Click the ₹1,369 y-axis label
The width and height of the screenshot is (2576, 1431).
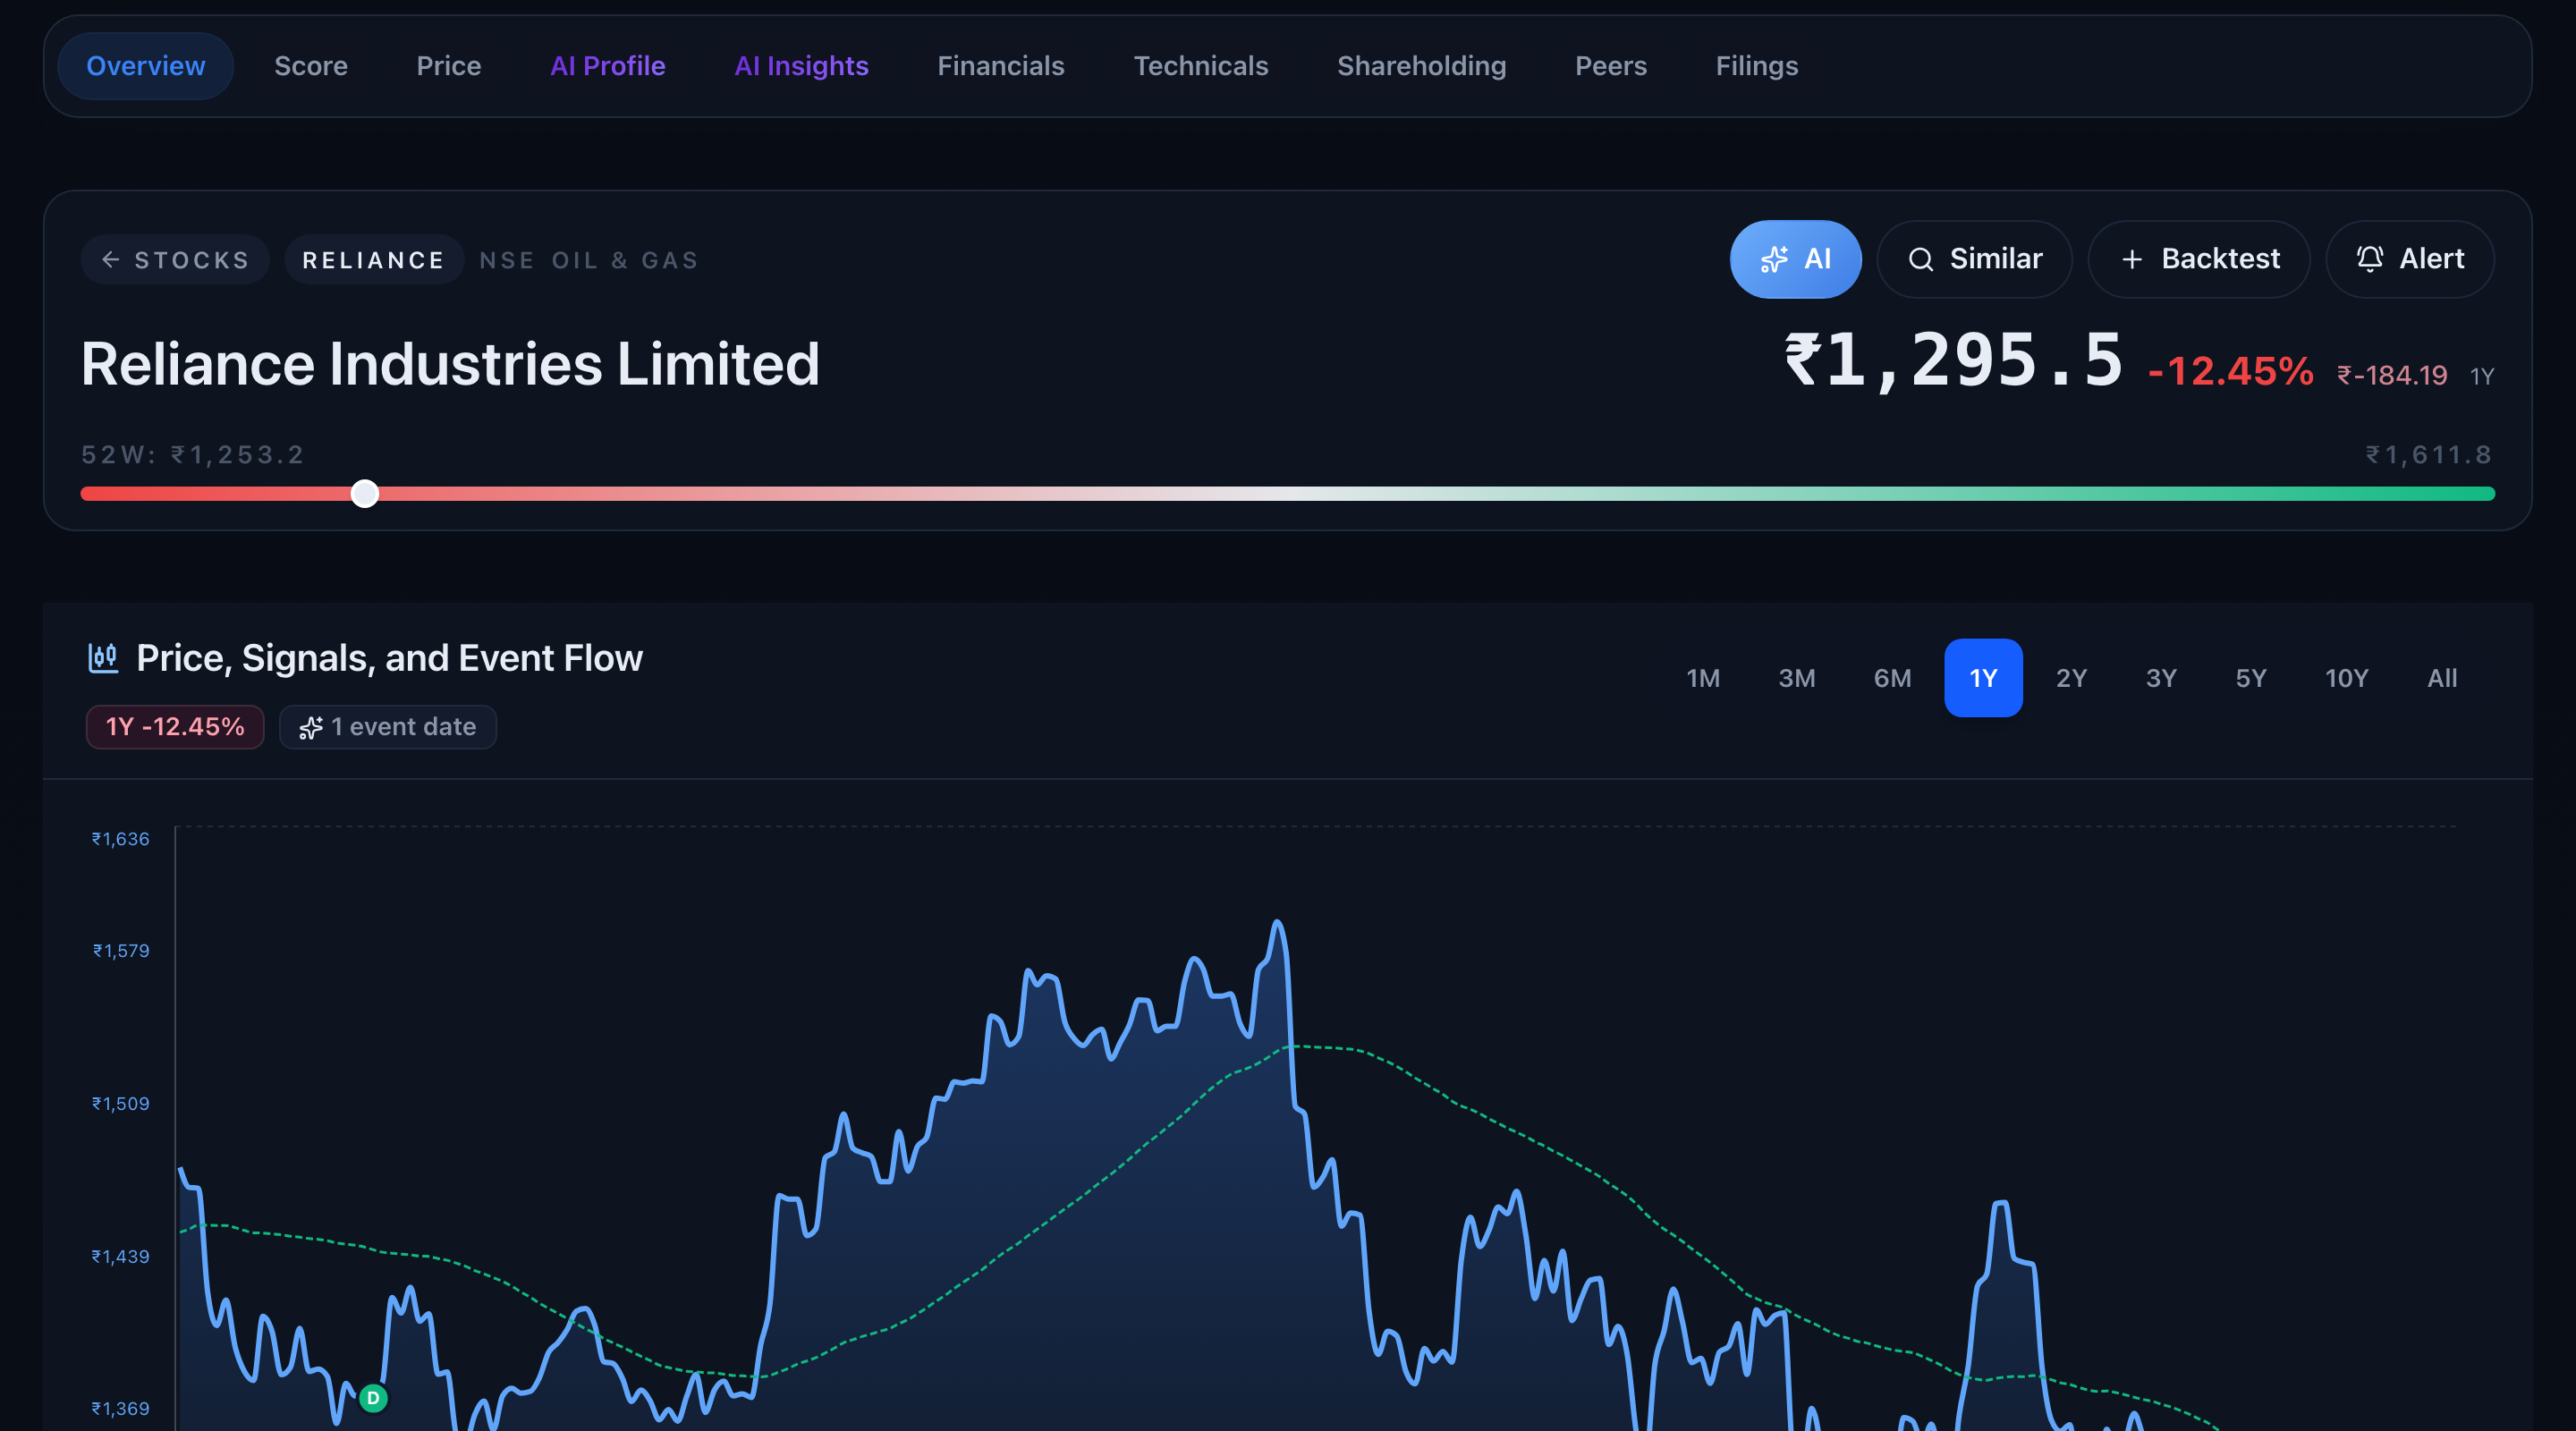tap(120, 1409)
